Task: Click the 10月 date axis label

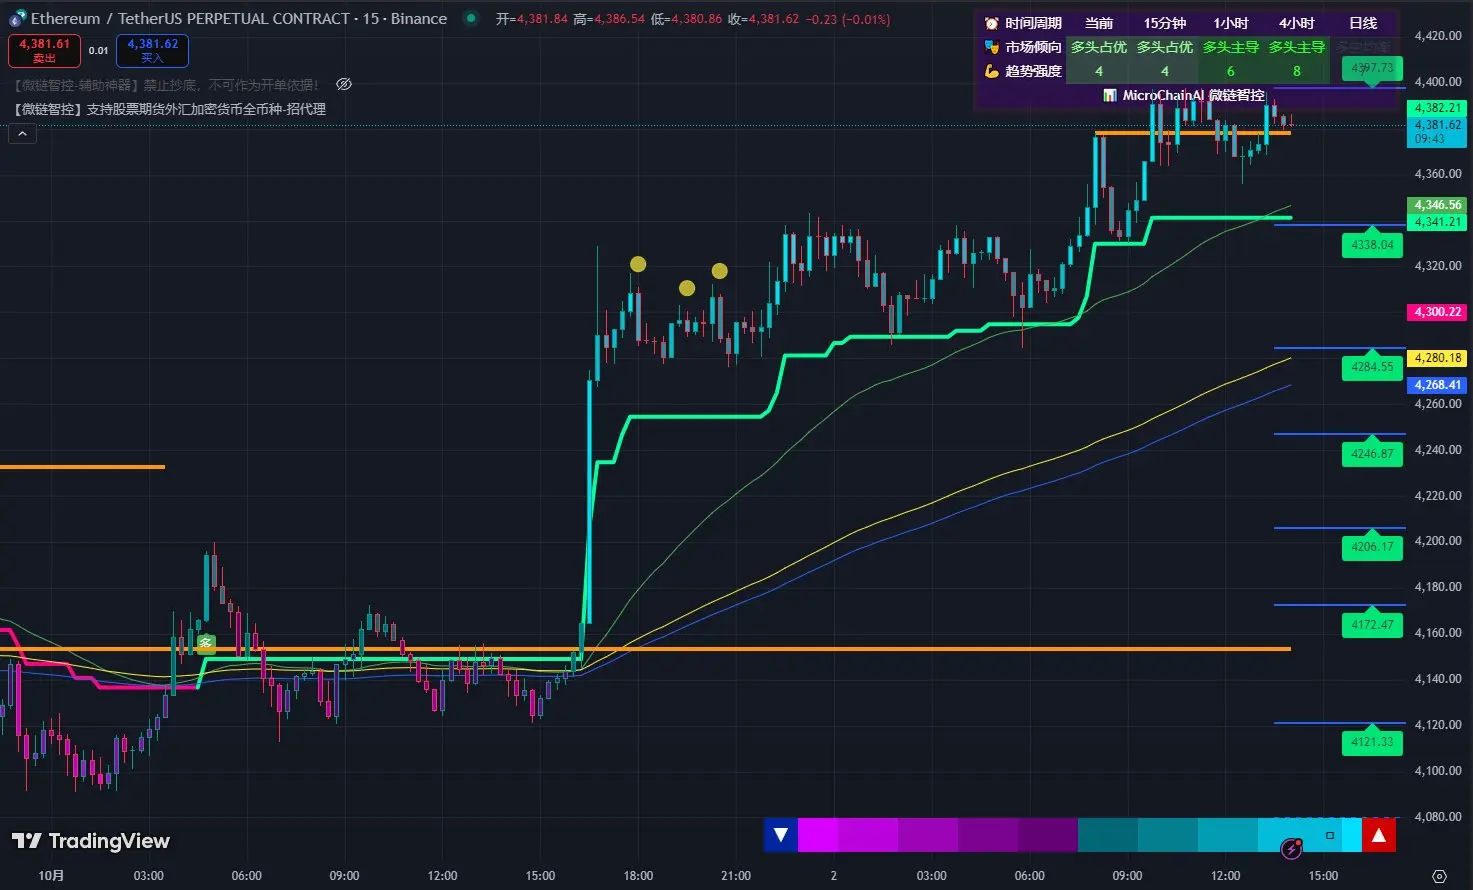Action: coord(51,876)
